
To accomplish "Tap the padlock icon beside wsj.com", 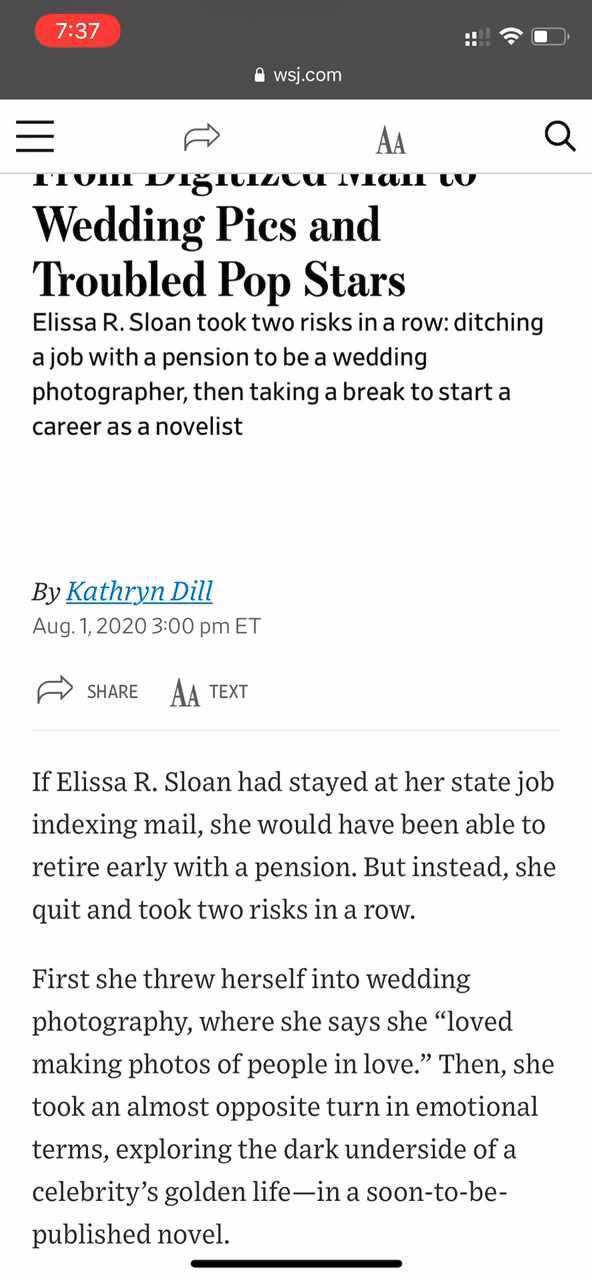I will tap(261, 74).
